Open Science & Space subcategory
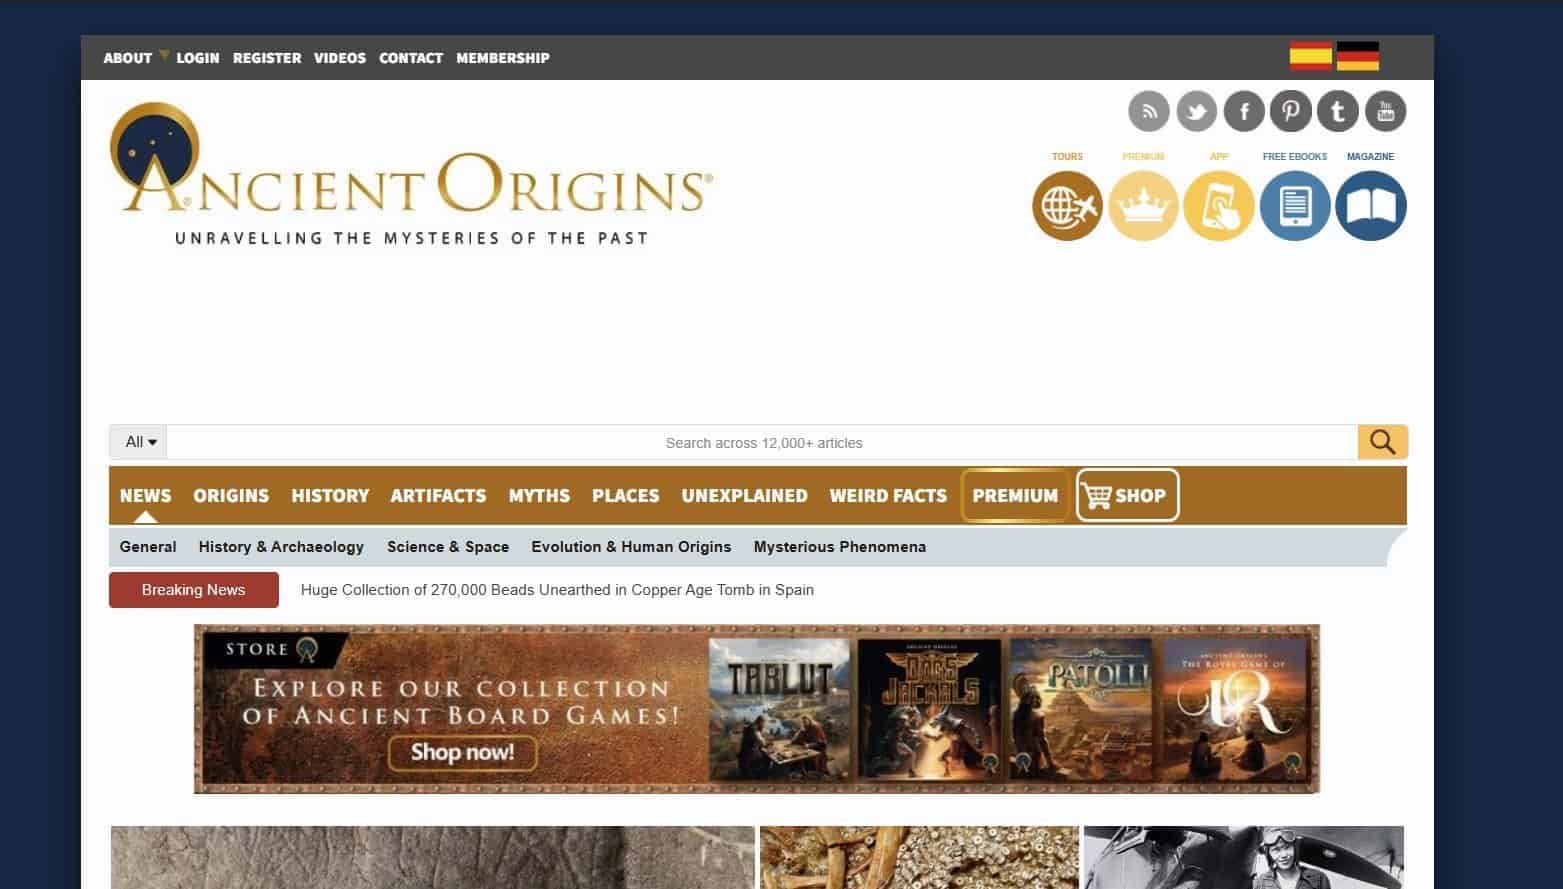 (448, 547)
